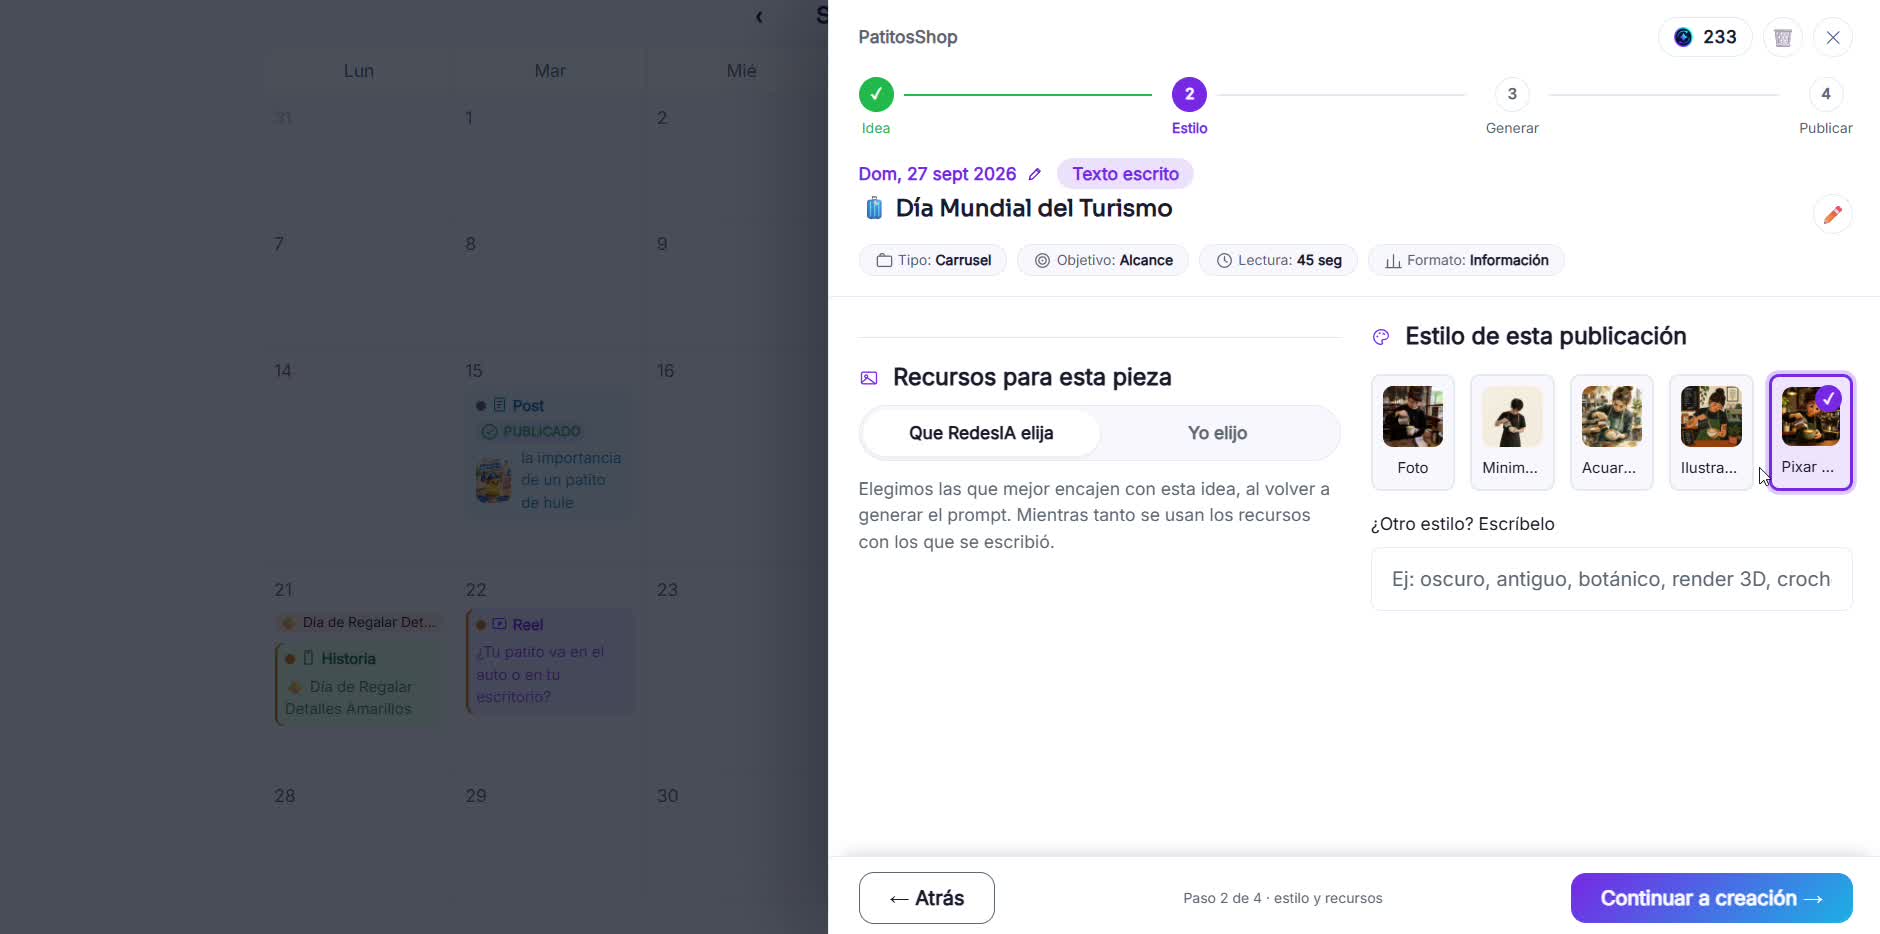Click the PatitosShop title text
1880x934 pixels.
click(907, 37)
